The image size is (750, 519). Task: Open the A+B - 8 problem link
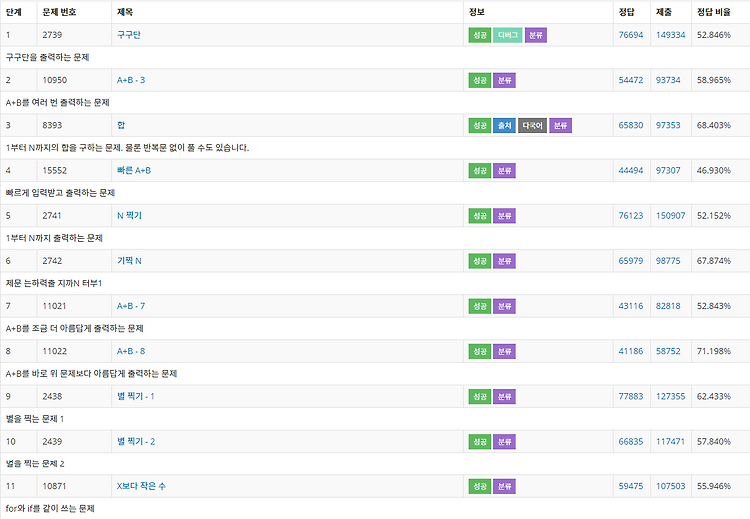[131, 351]
